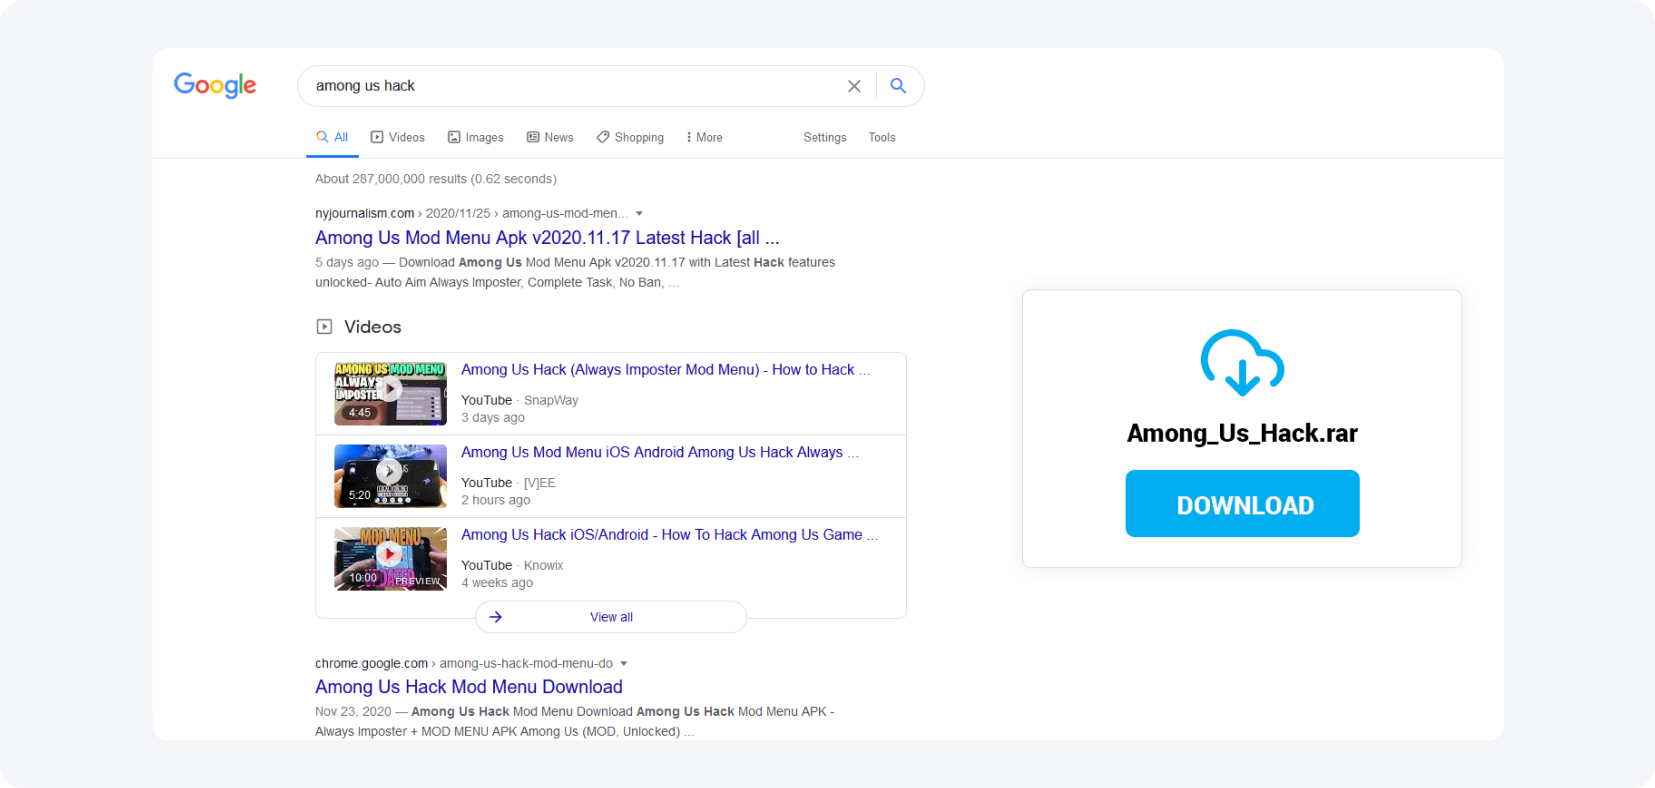Click the cloud download icon

point(1242,362)
